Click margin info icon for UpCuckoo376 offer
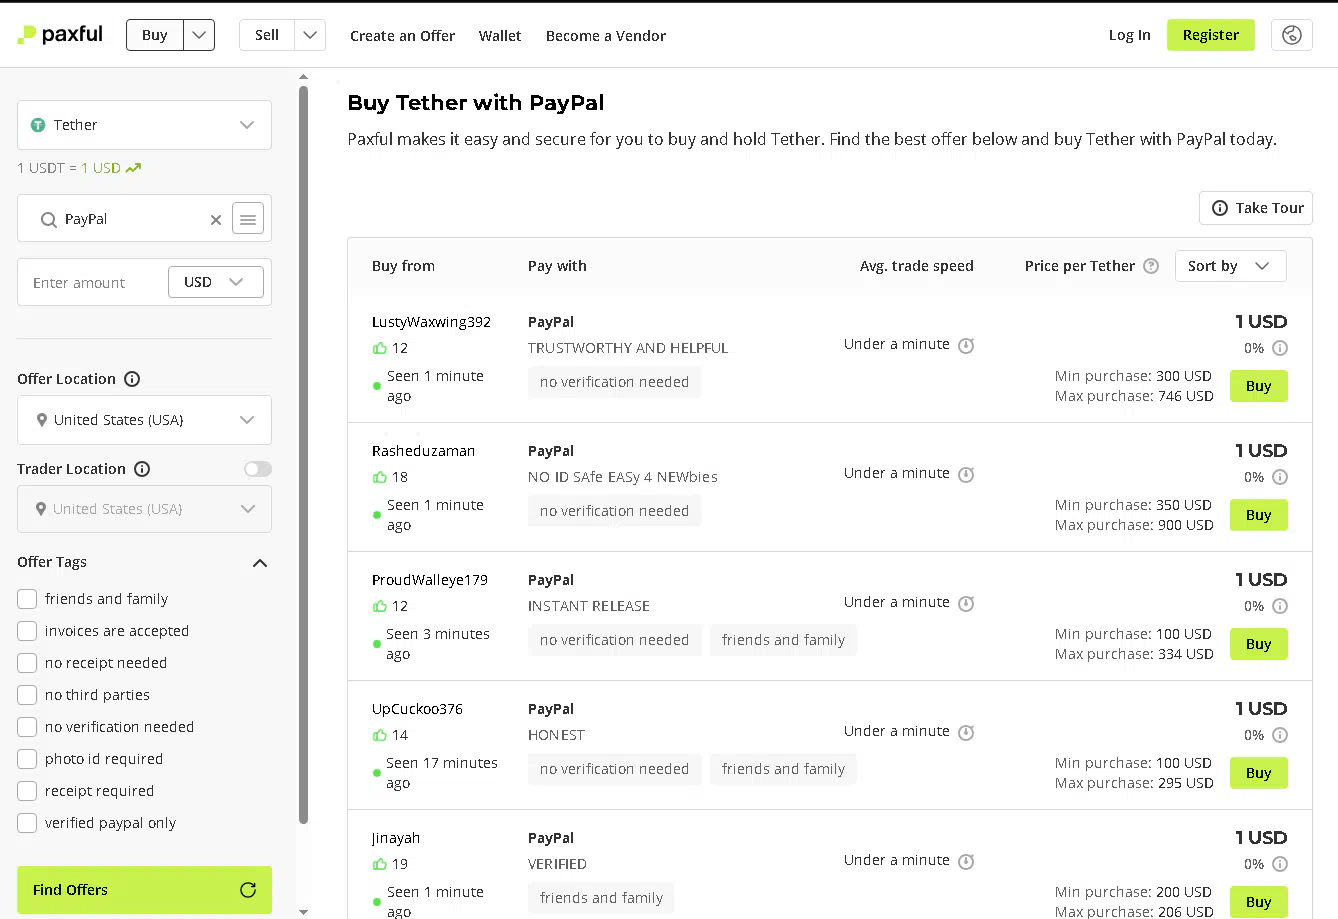1338x919 pixels. (x=1280, y=736)
